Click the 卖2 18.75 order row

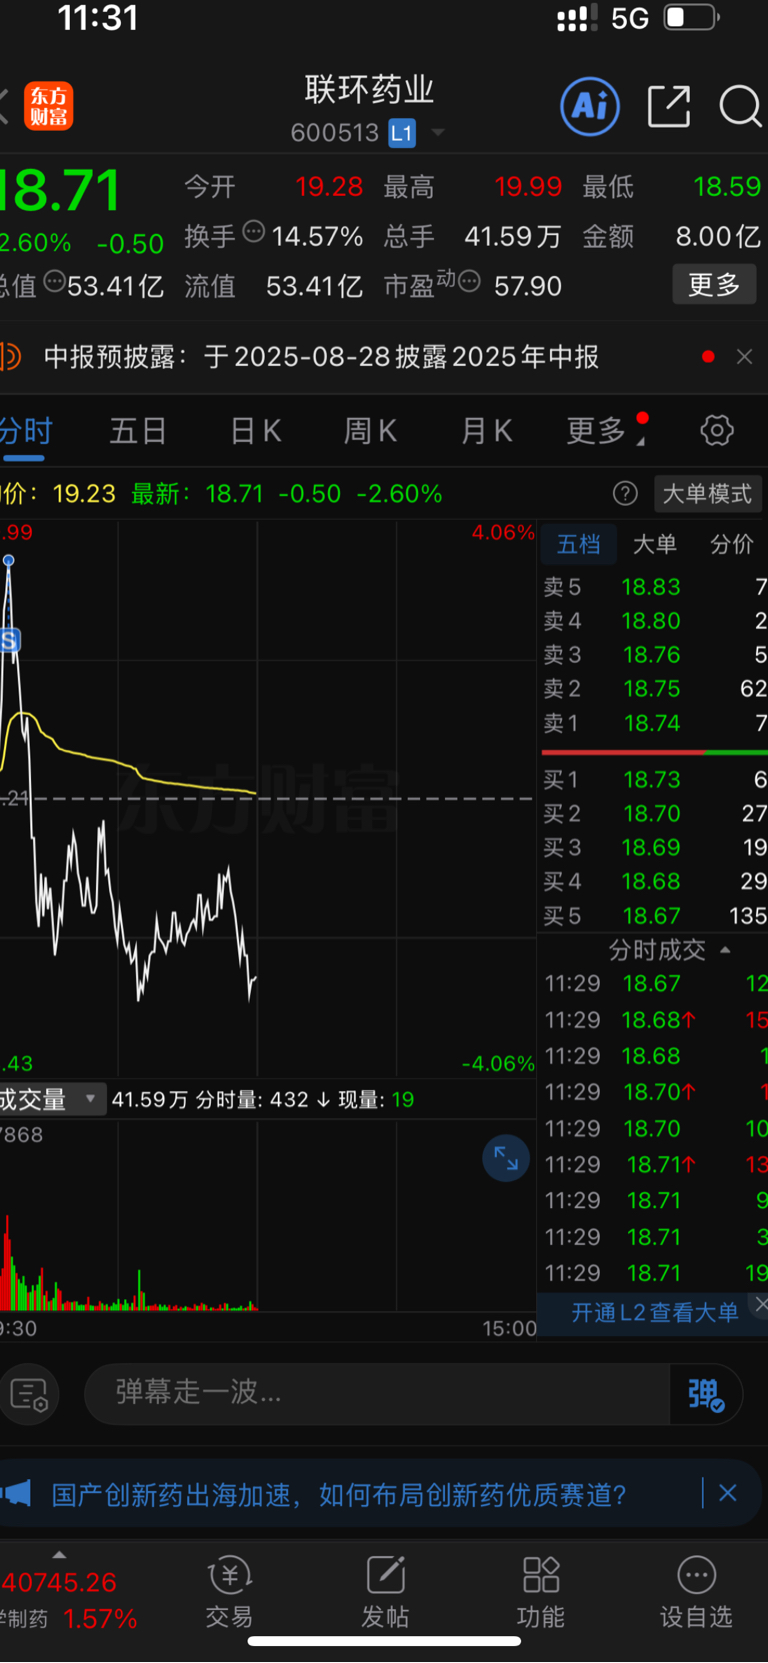pos(654,689)
